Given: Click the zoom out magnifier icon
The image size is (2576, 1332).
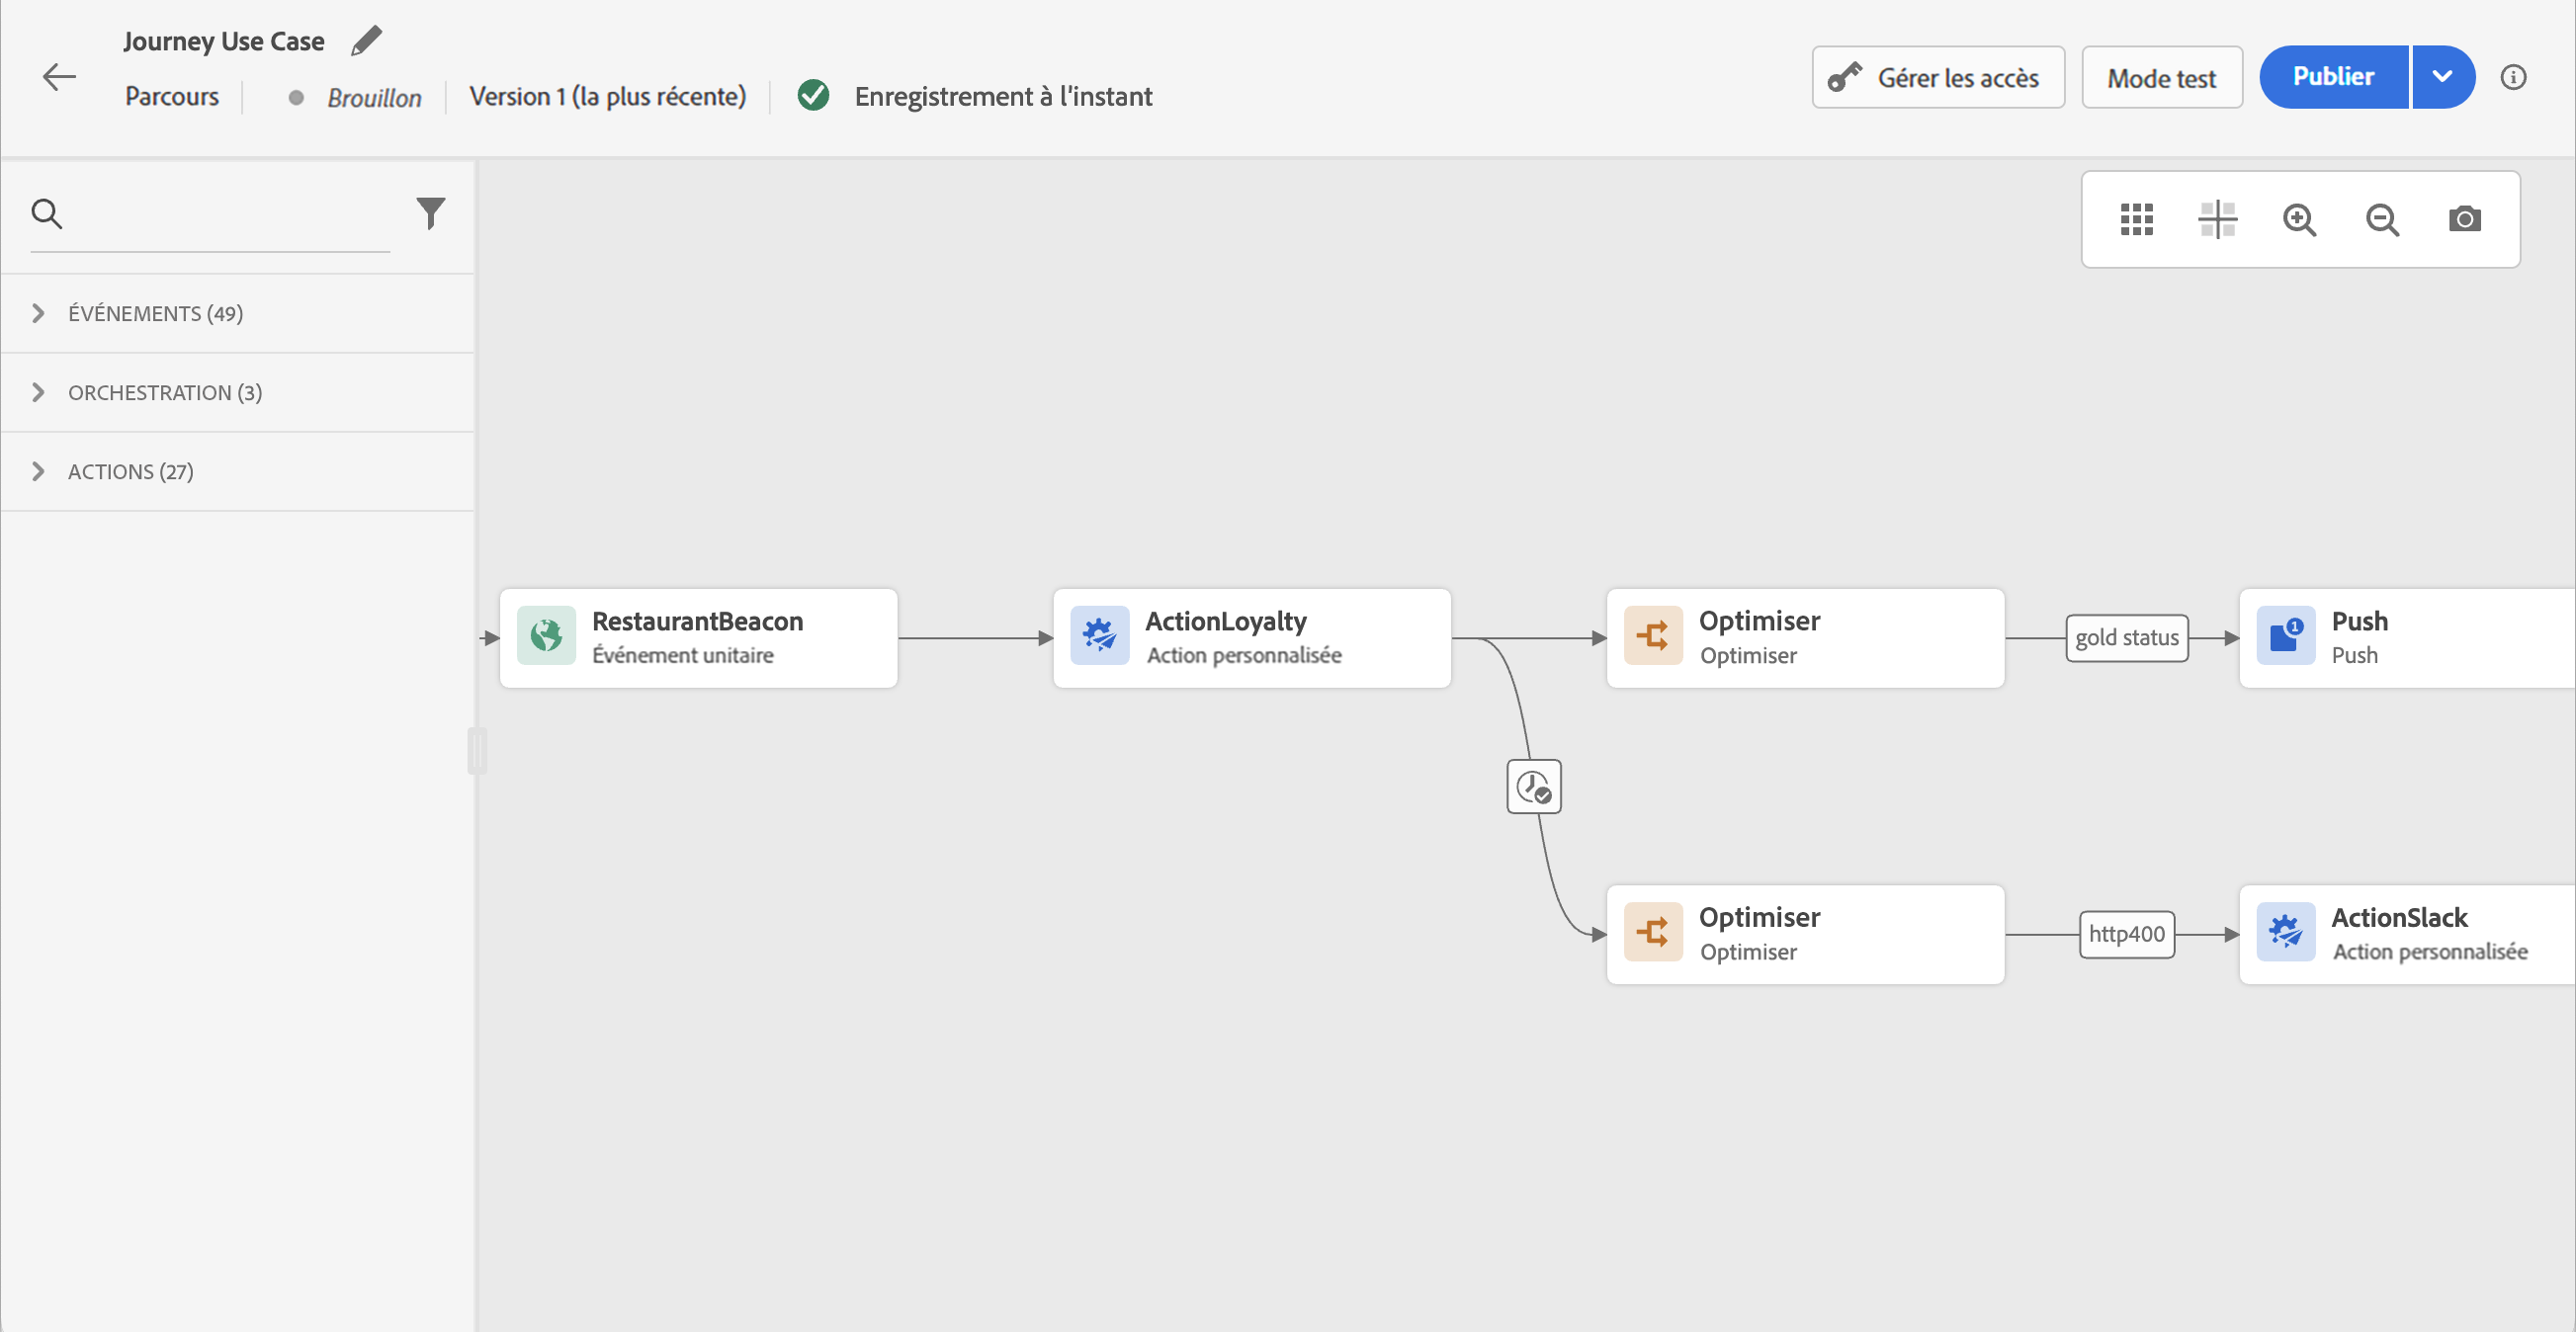Looking at the screenshot, I should (2382, 219).
